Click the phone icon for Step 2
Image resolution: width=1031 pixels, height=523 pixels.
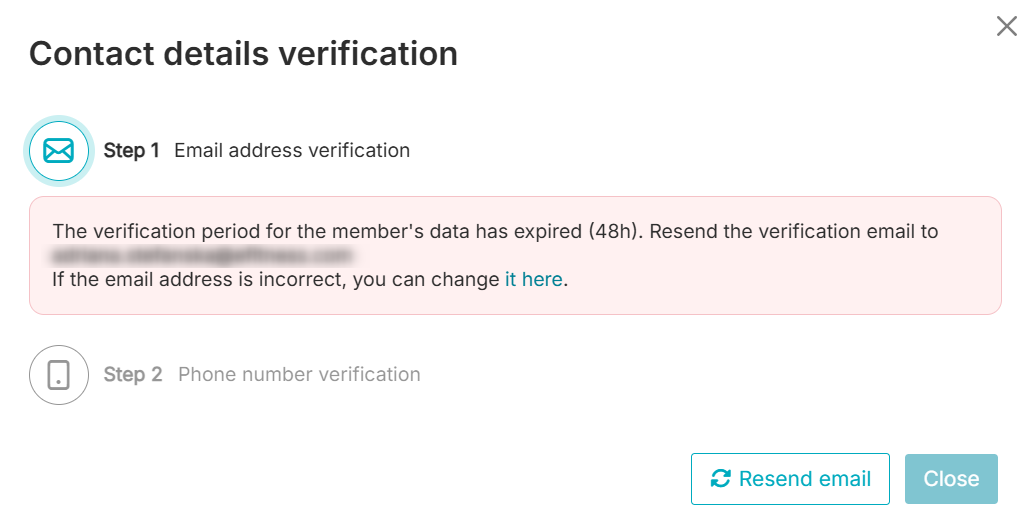(x=59, y=375)
